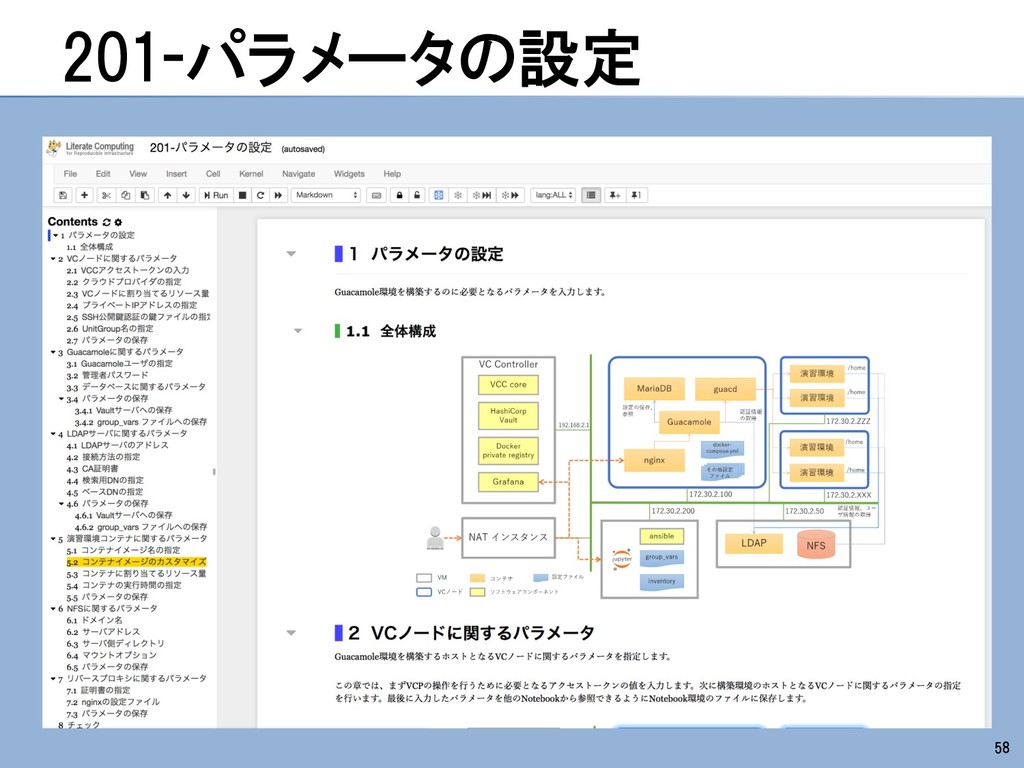Restart the kernel icon

pyautogui.click(x=260, y=195)
